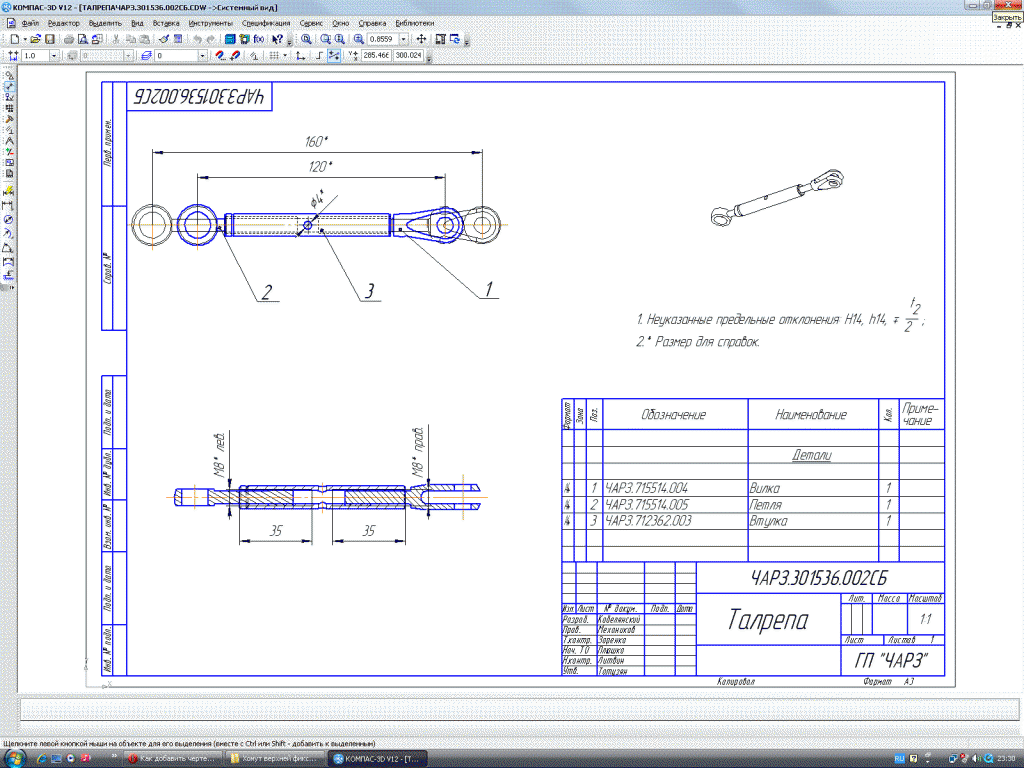Toggle the grid display button
1024x768 pixels.
click(274, 56)
